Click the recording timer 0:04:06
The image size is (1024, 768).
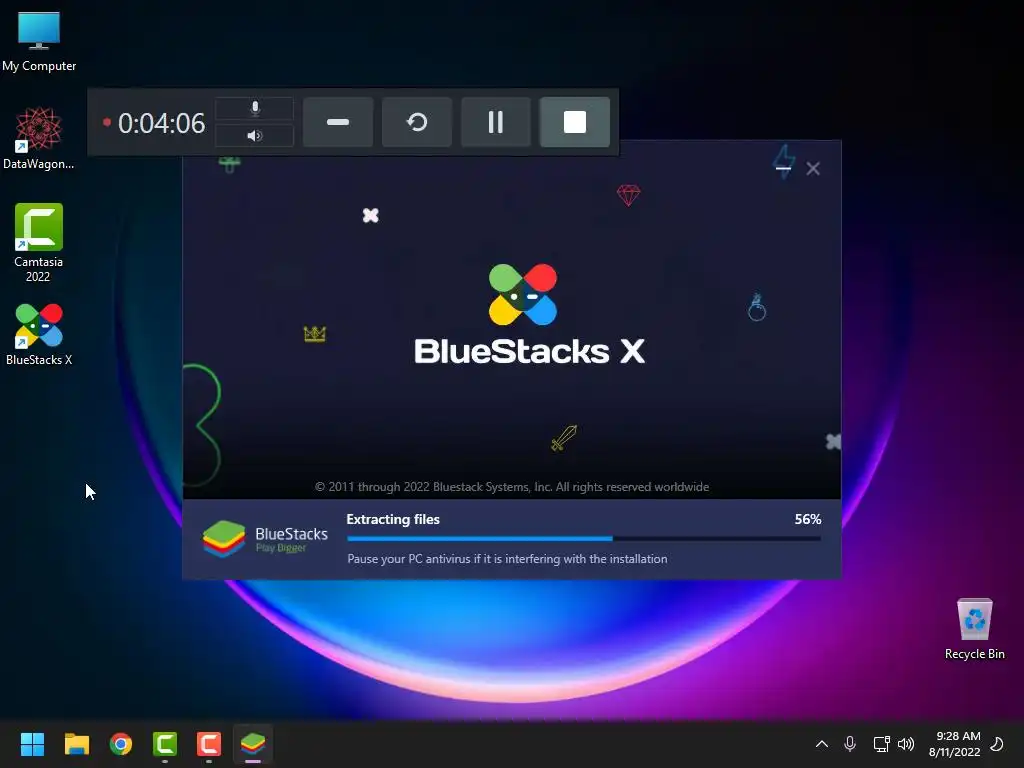[x=161, y=123]
